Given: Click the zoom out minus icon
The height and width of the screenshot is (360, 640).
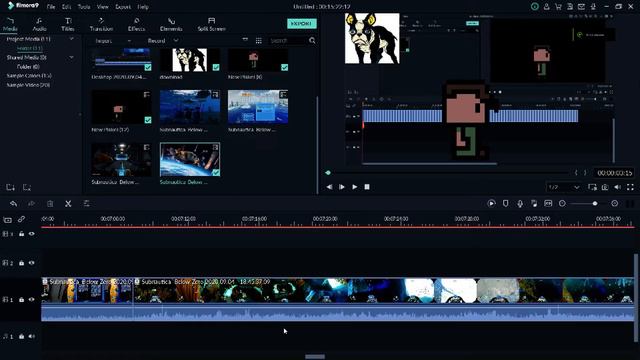Looking at the screenshot, I should [562, 203].
